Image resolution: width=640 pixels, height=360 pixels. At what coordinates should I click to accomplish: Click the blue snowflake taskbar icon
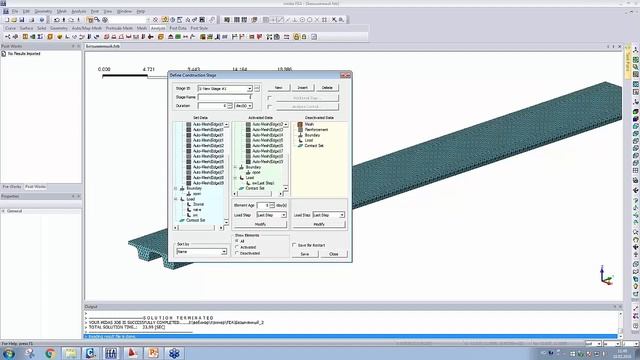point(174,353)
